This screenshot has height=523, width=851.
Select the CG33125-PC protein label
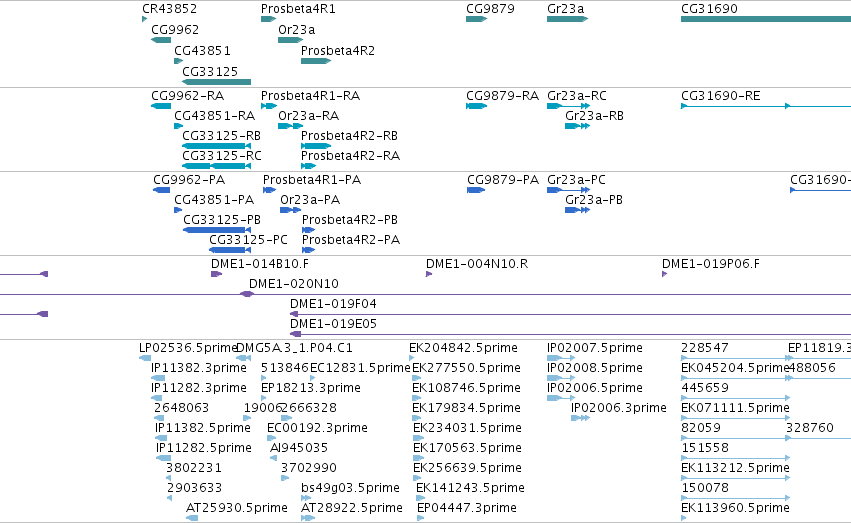(248, 240)
